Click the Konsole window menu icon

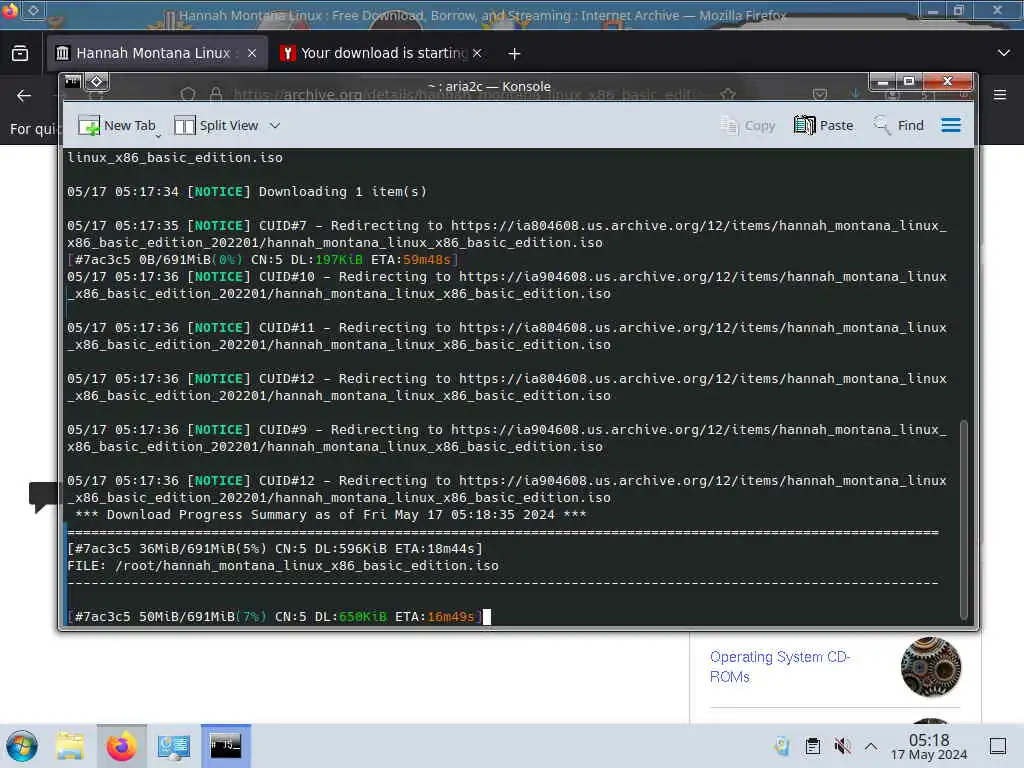(72, 82)
